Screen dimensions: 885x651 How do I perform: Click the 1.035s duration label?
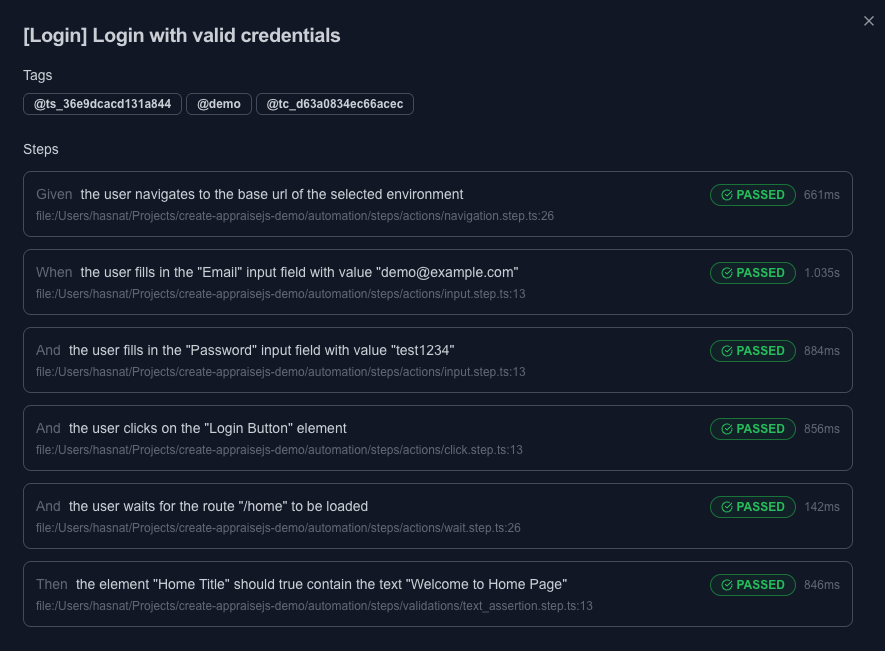821,273
